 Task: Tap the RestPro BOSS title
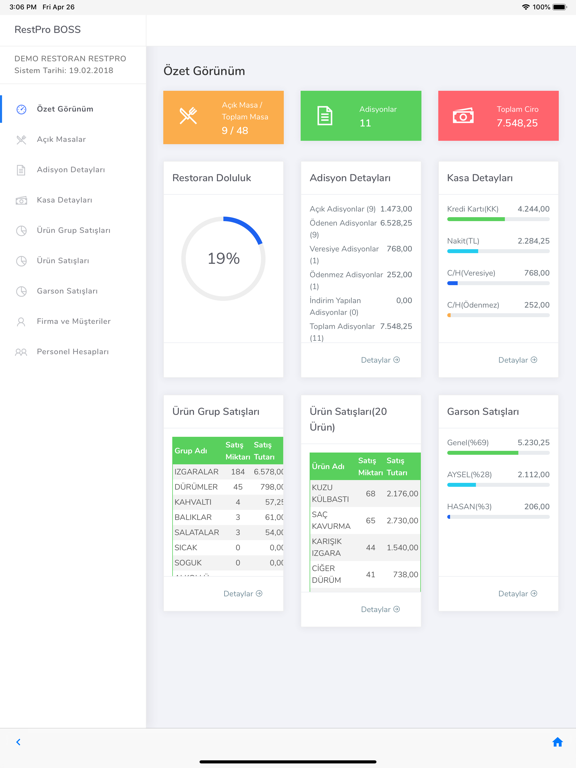[x=48, y=30]
